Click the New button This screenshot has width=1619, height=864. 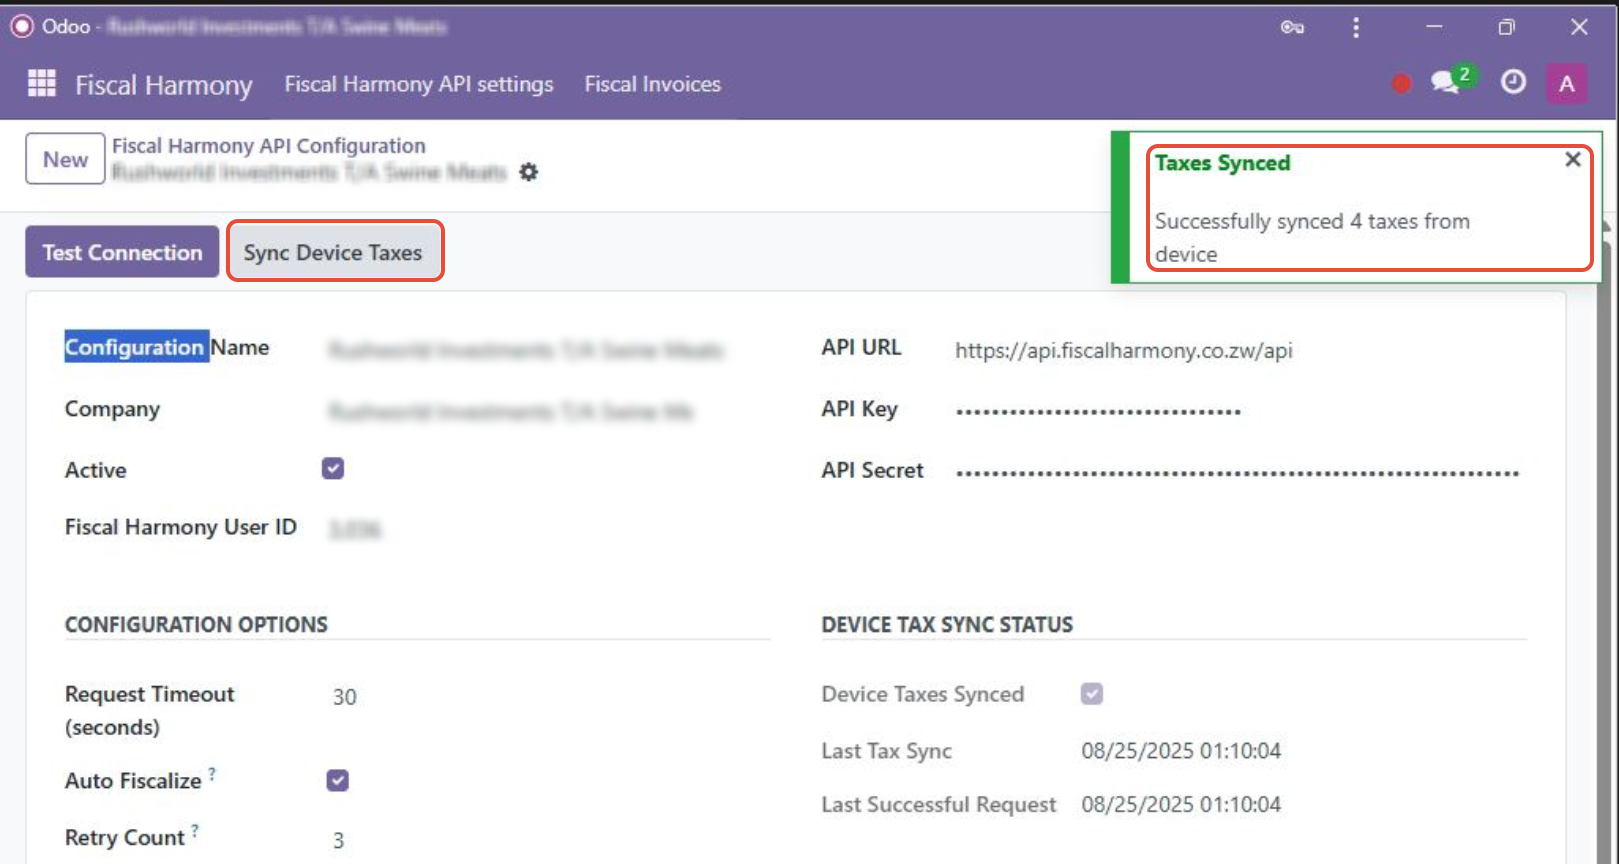65,159
